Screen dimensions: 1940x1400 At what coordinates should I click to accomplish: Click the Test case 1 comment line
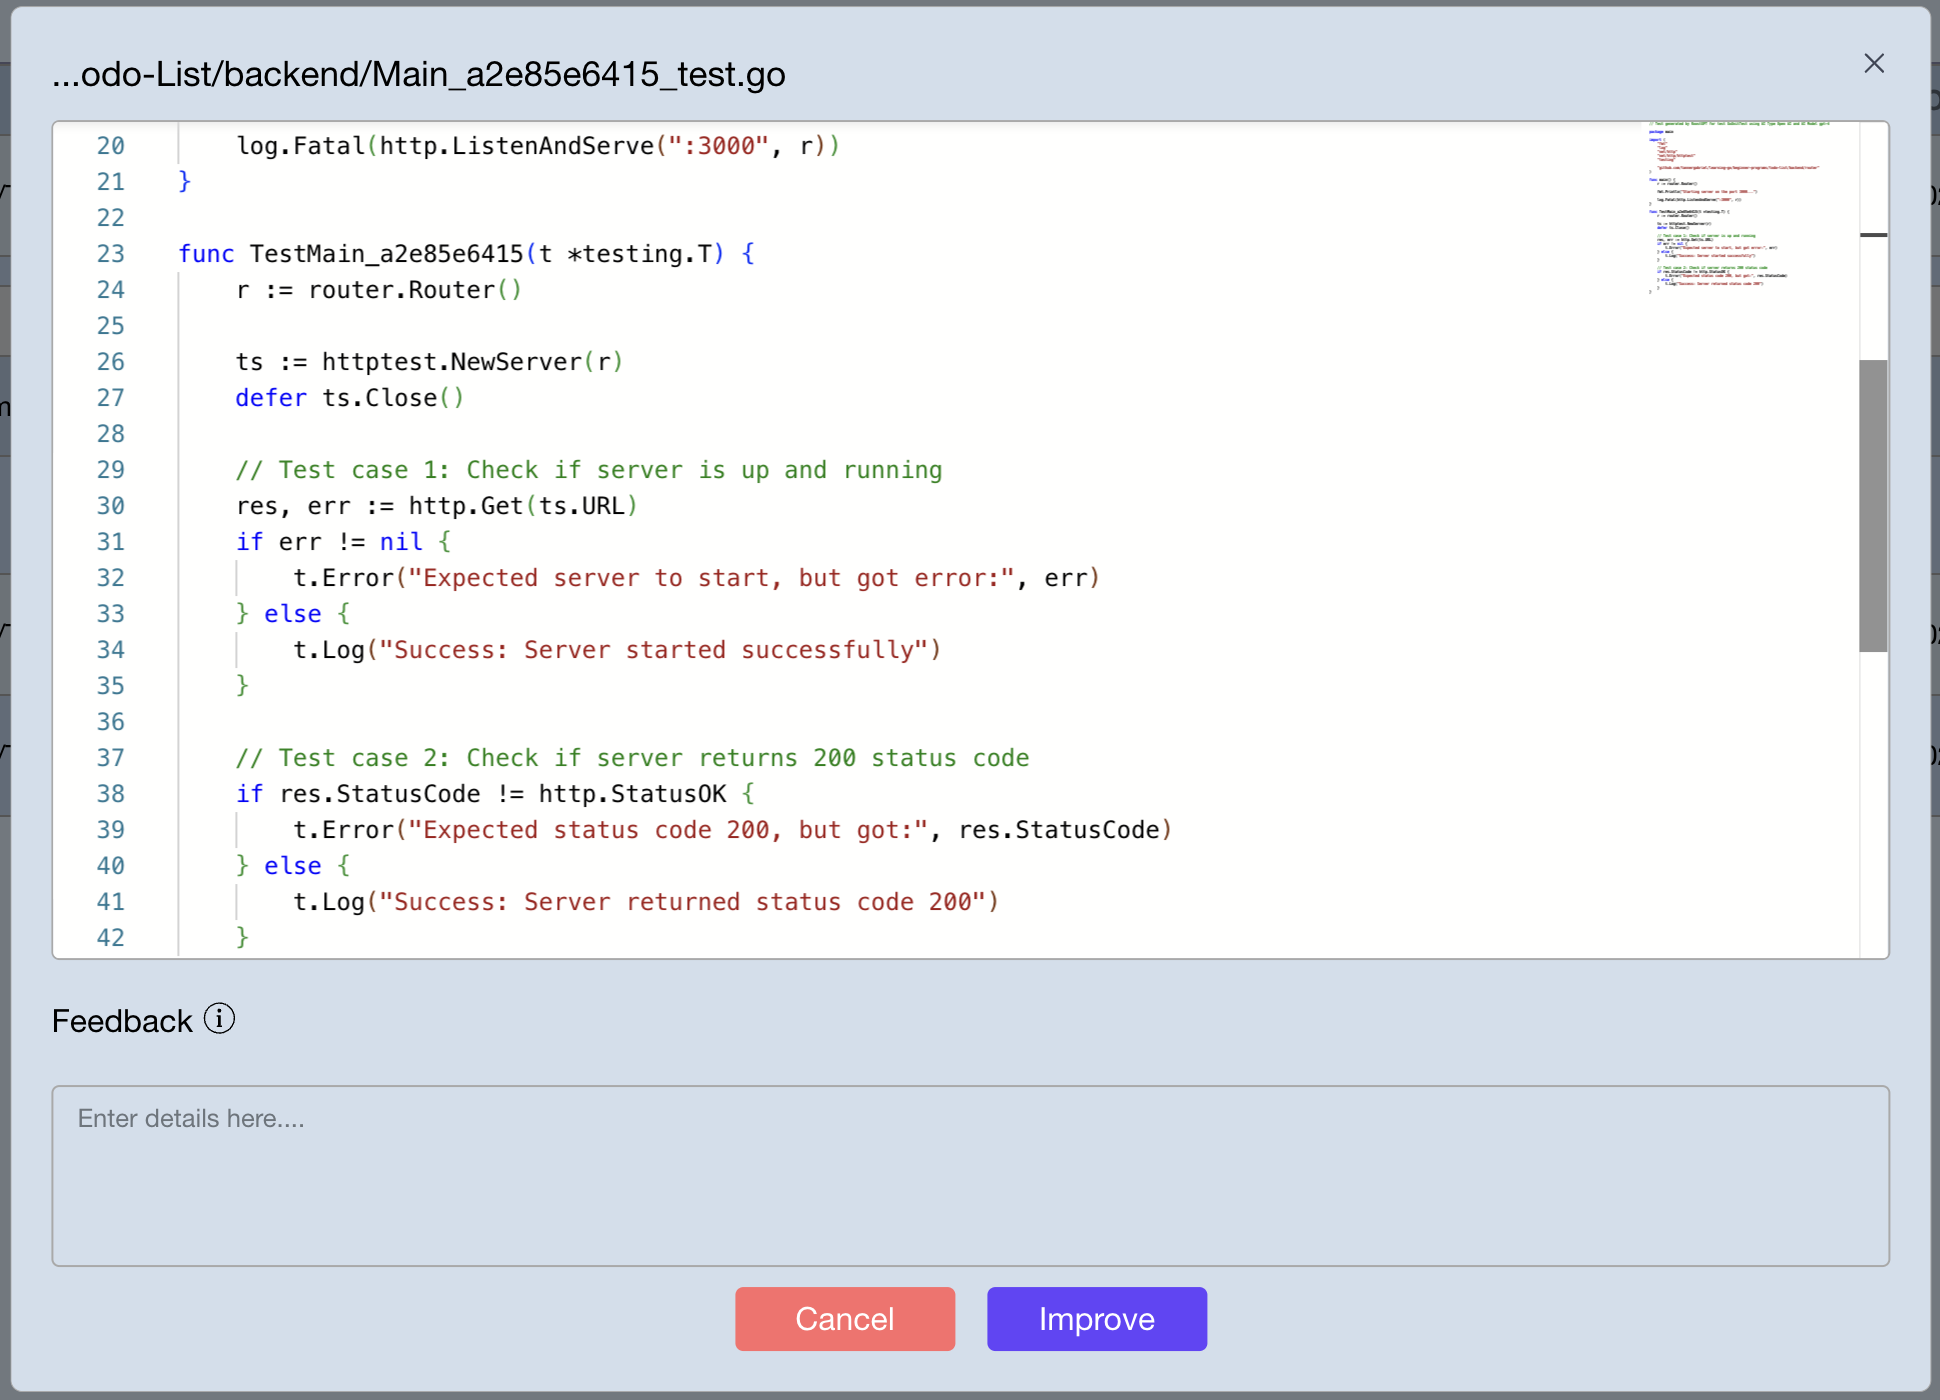588,469
